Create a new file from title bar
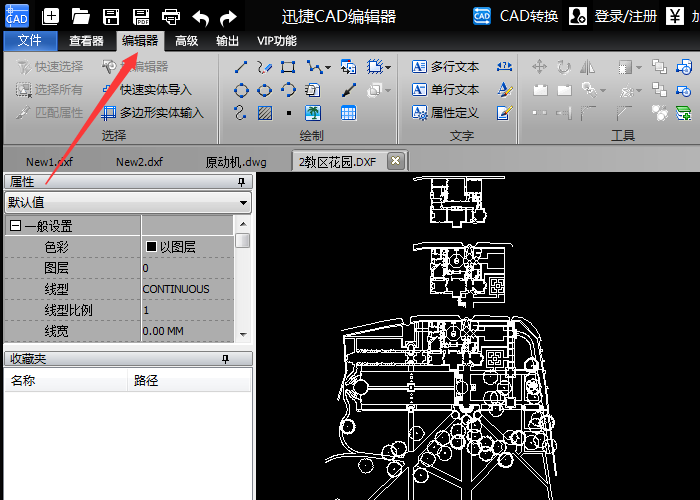Viewport: 700px width, 500px height. (50, 17)
